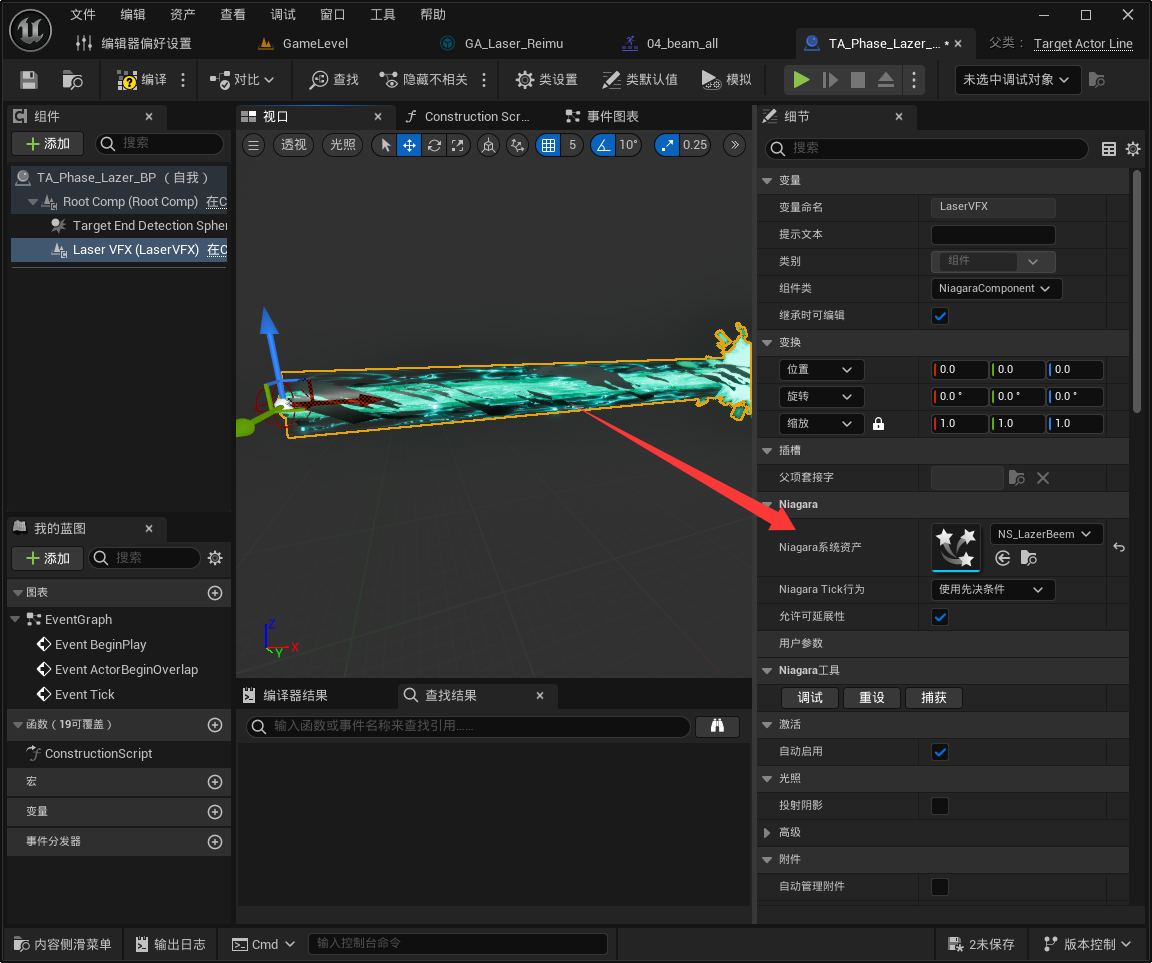Expand hidden viewport toolbar options
This screenshot has width=1152, height=963.
735,145
